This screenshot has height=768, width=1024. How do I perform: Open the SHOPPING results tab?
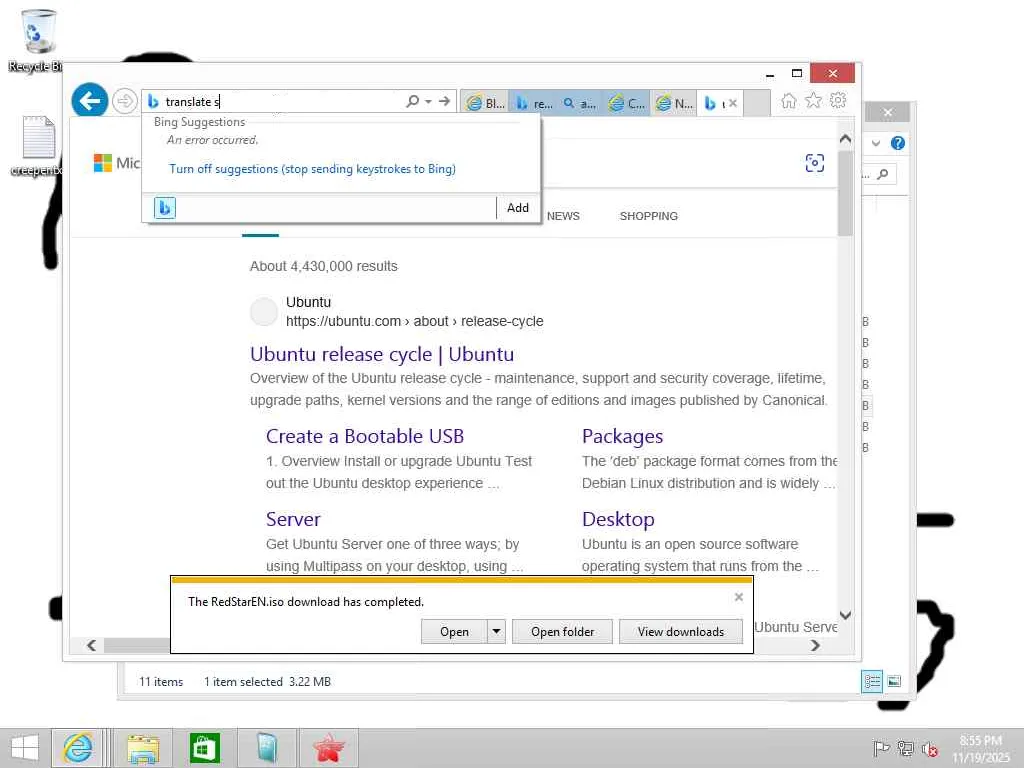[648, 216]
